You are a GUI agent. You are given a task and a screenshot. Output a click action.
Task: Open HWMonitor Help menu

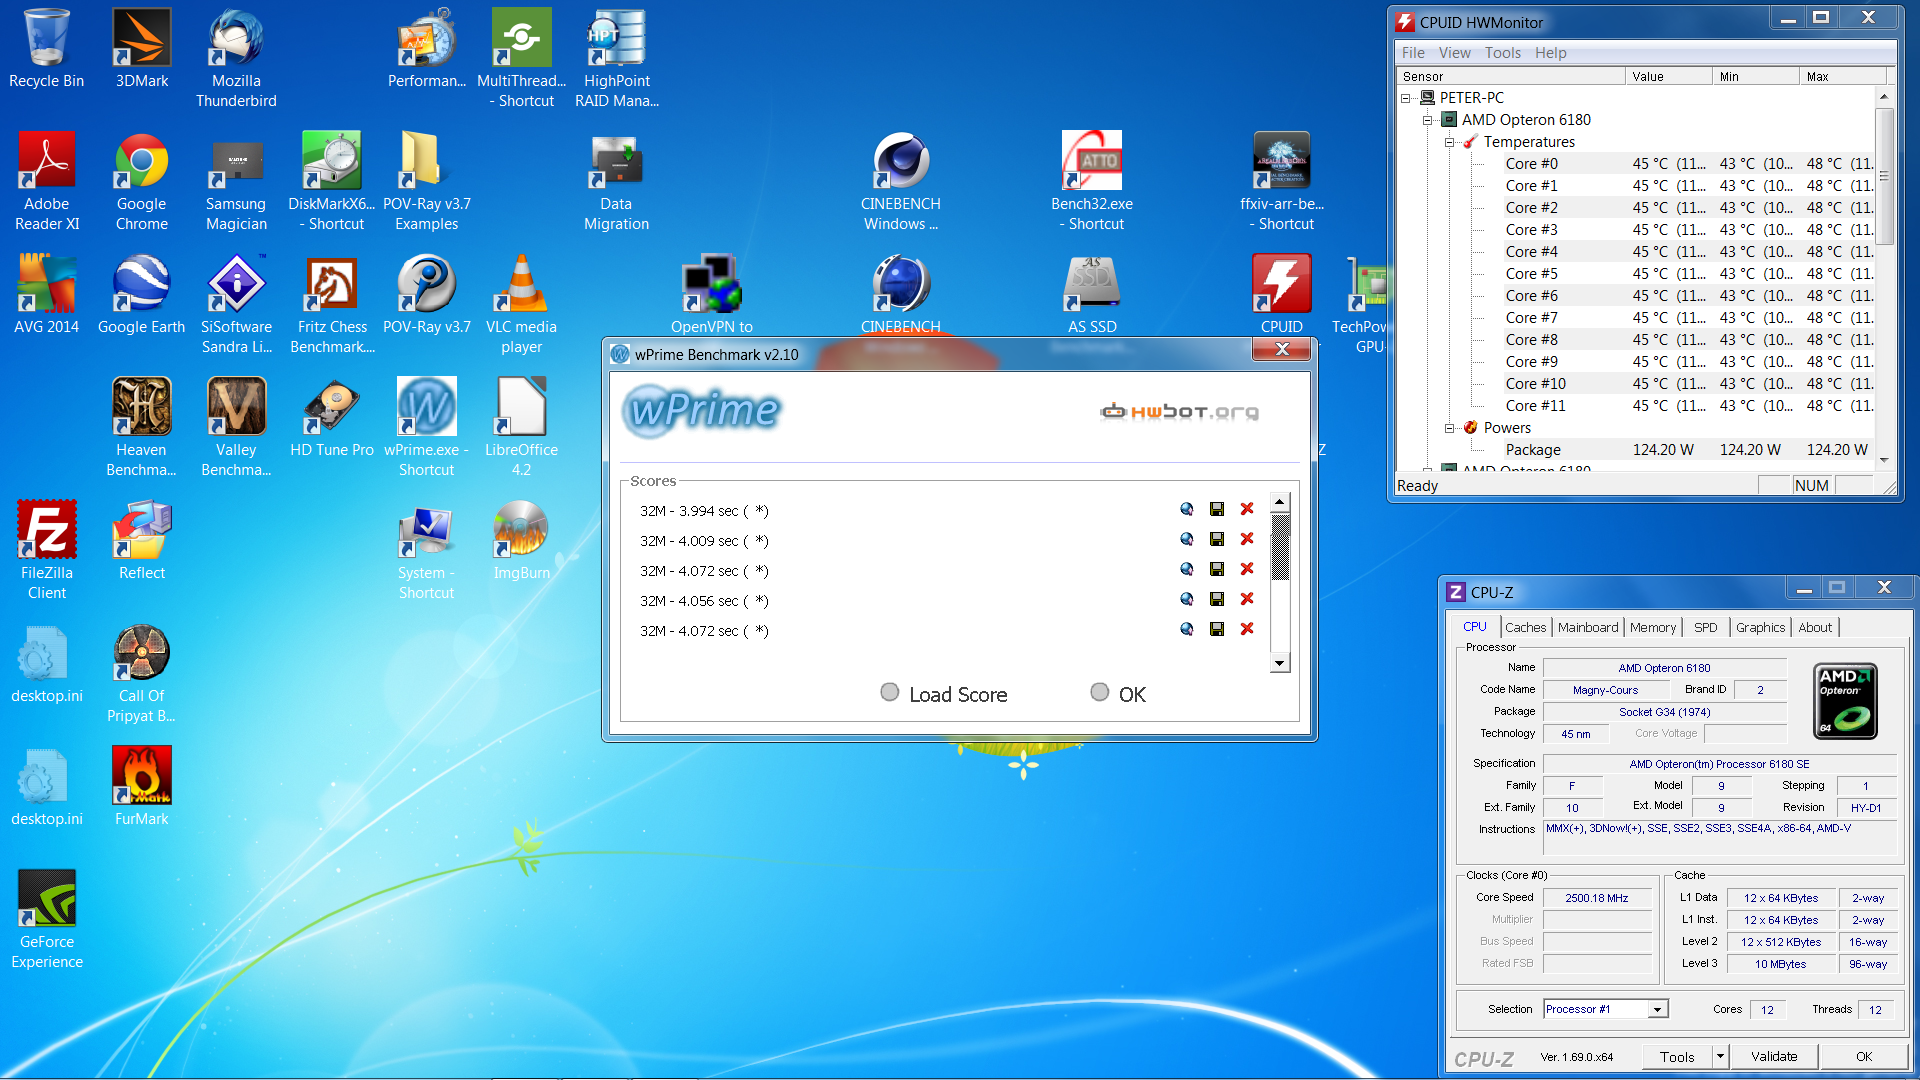click(1550, 53)
